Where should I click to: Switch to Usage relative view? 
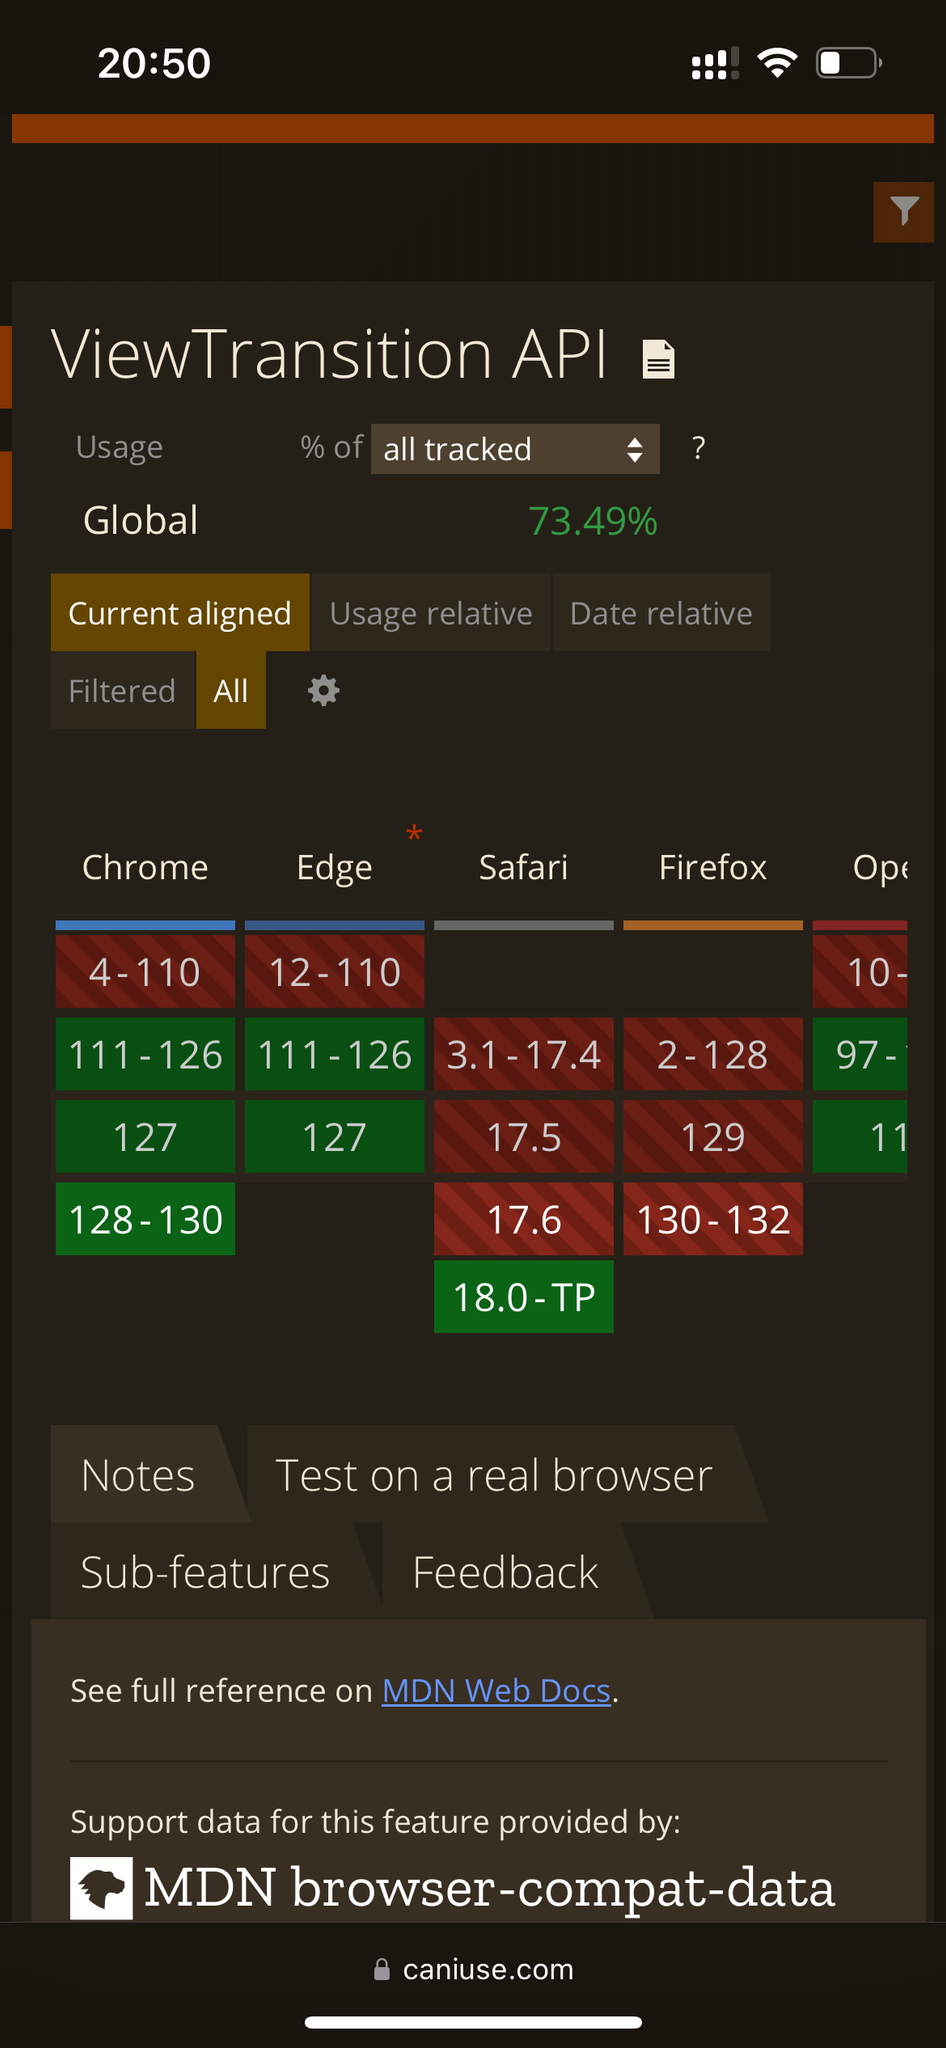(431, 613)
